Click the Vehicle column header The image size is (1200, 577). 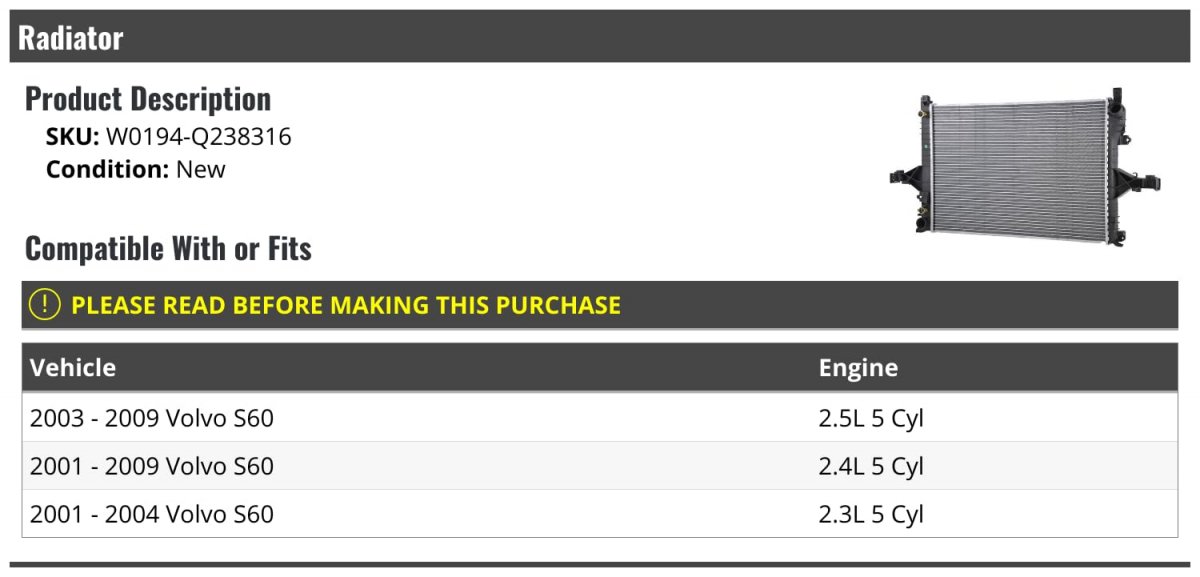73,367
